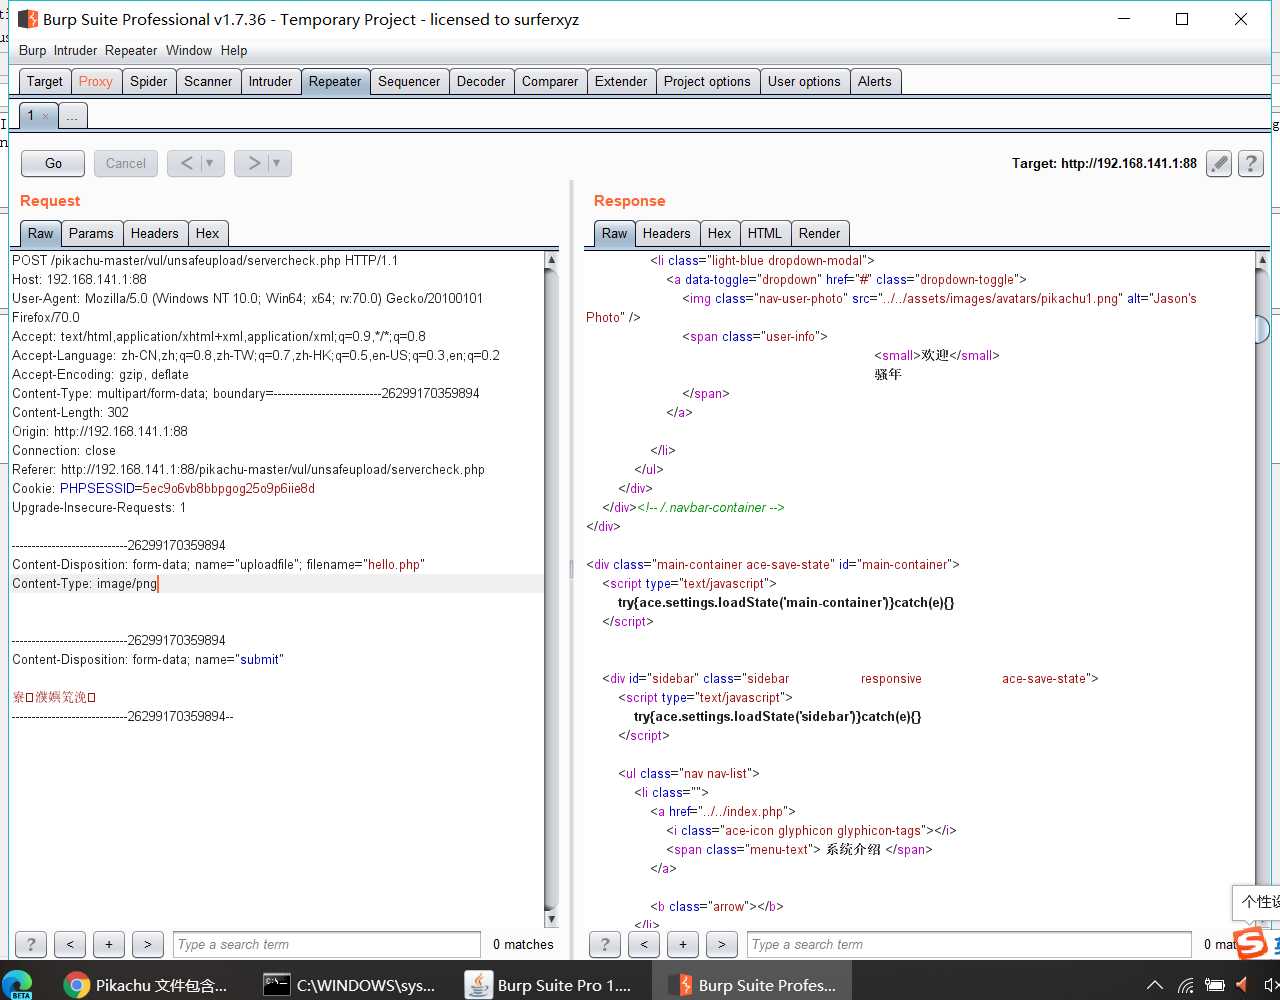1280x1000 pixels.
Task: Click the request search help question mark
Action: (31, 944)
